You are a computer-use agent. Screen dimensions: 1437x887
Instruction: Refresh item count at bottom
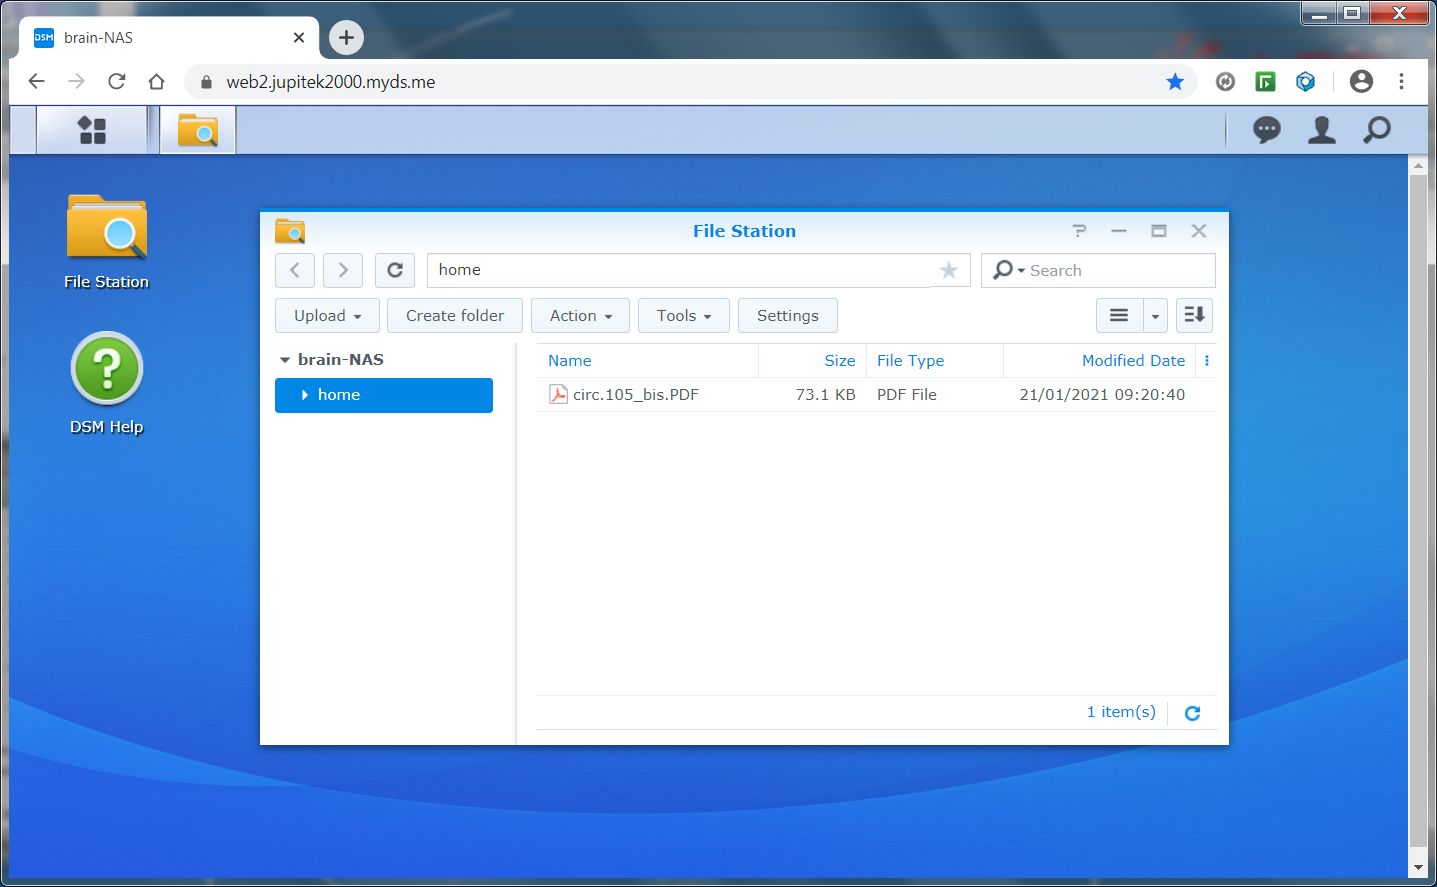click(x=1192, y=713)
